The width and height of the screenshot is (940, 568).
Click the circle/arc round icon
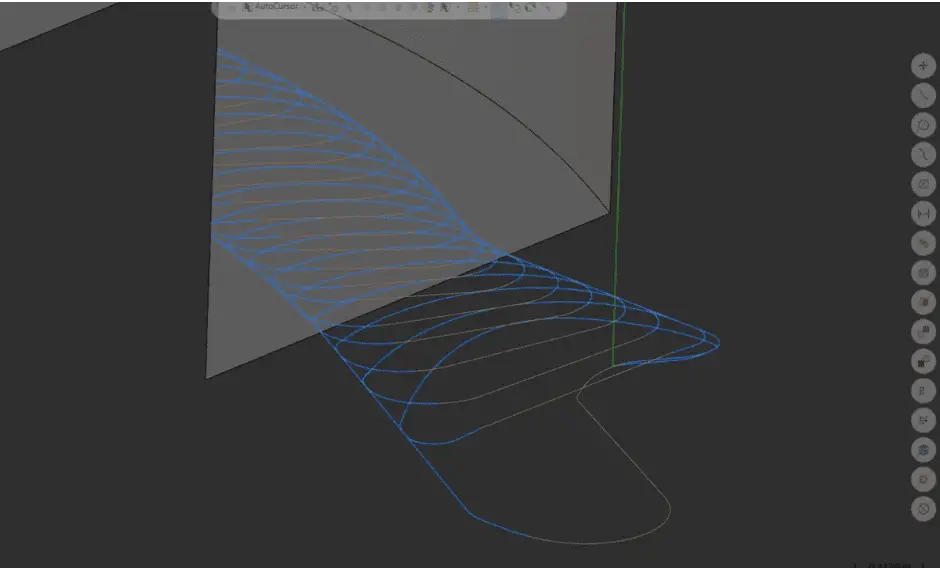[923, 125]
